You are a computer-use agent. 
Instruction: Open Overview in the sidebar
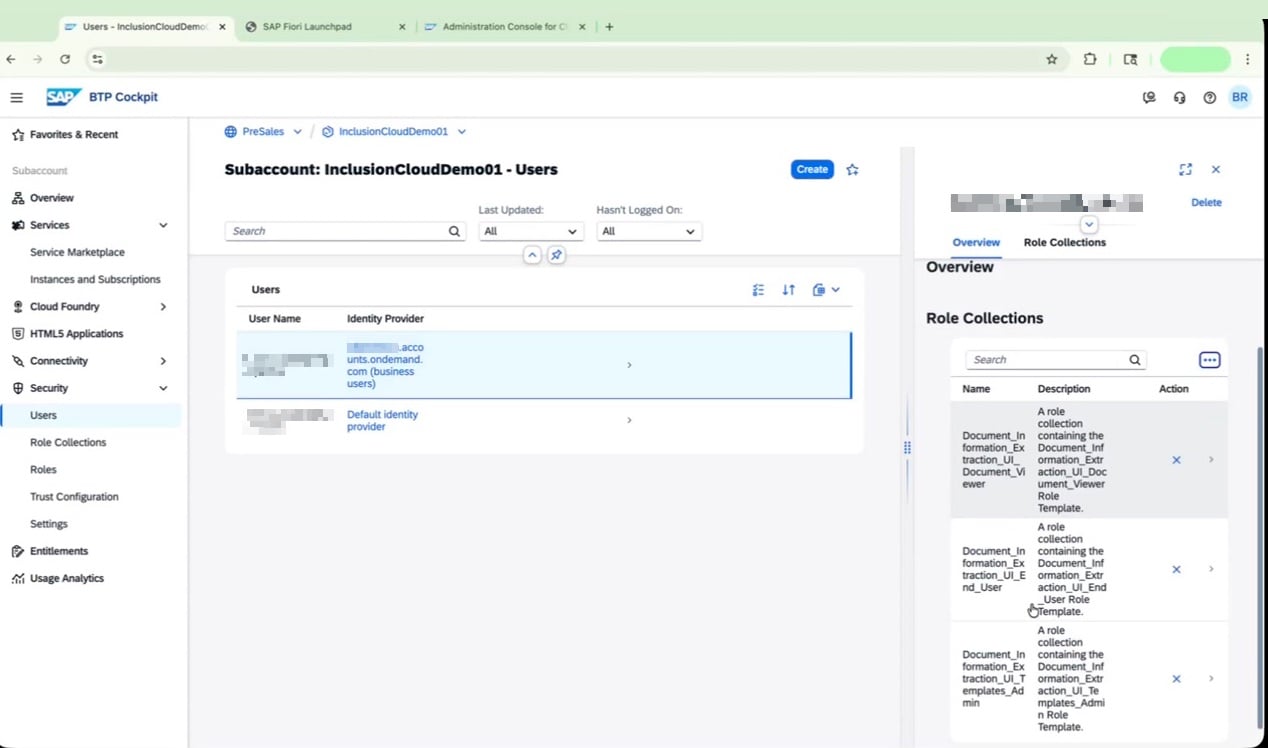(52, 198)
